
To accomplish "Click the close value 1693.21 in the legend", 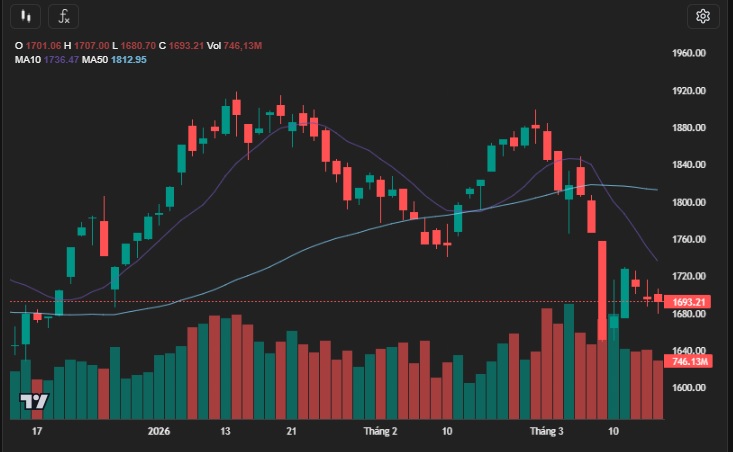I will coord(187,46).
